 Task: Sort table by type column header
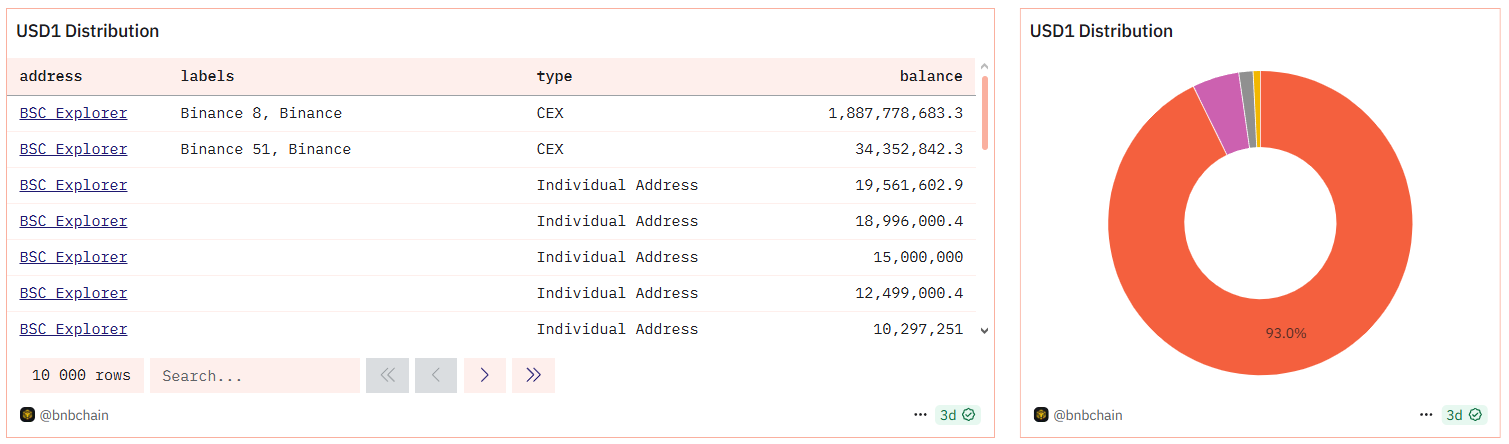click(x=554, y=76)
